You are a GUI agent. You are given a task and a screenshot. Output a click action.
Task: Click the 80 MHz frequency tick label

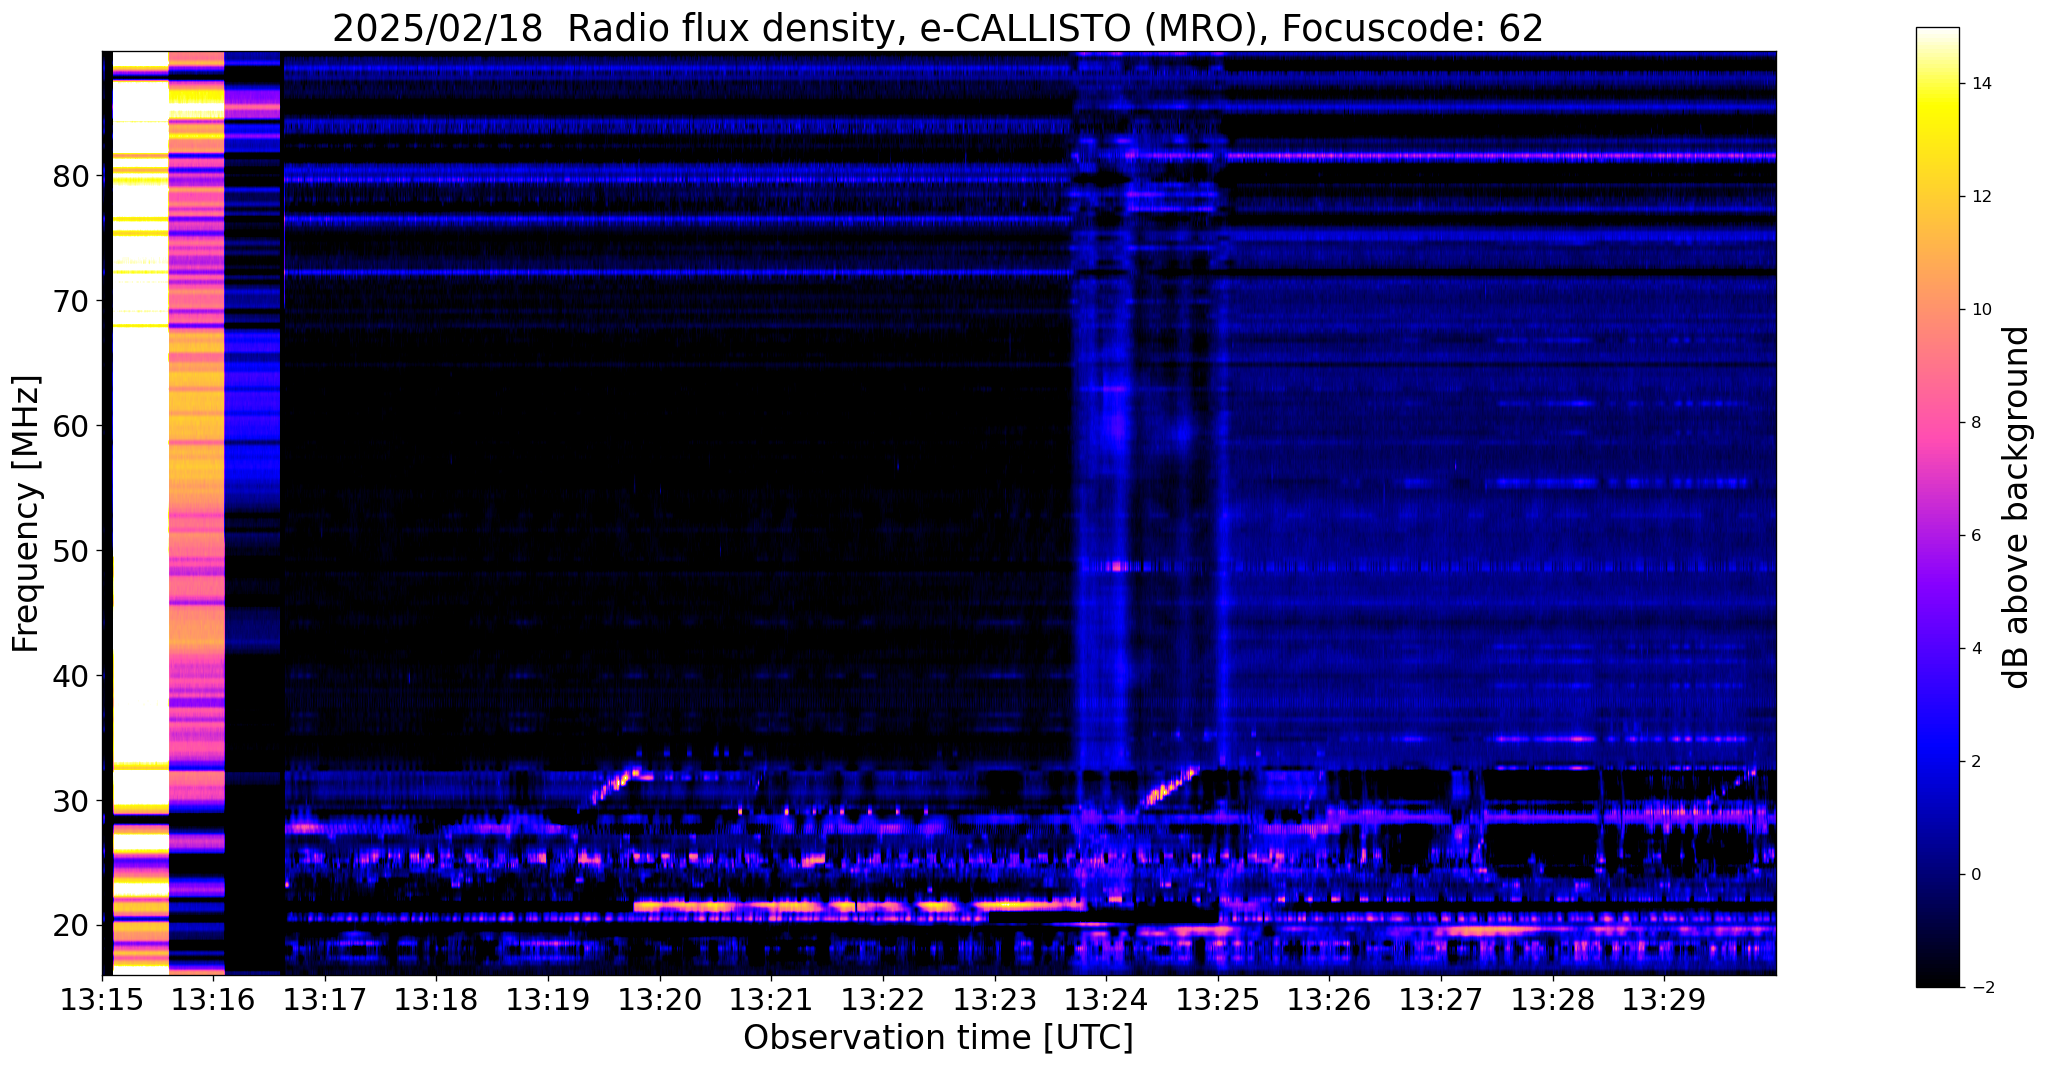(71, 176)
